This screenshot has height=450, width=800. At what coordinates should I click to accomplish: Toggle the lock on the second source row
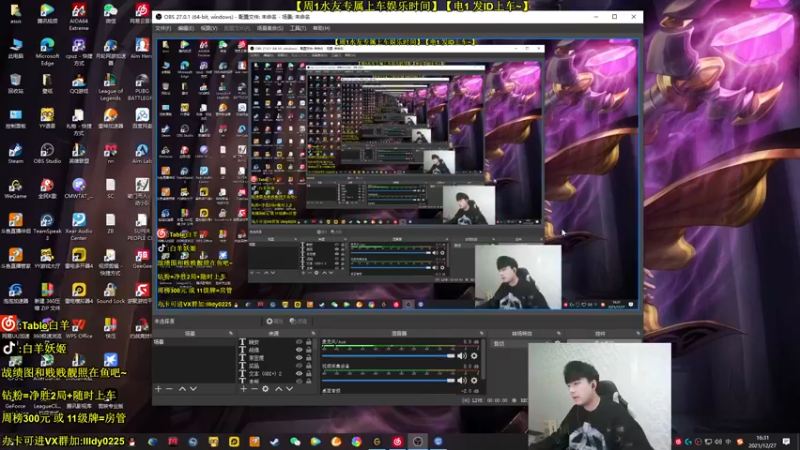tap(309, 350)
